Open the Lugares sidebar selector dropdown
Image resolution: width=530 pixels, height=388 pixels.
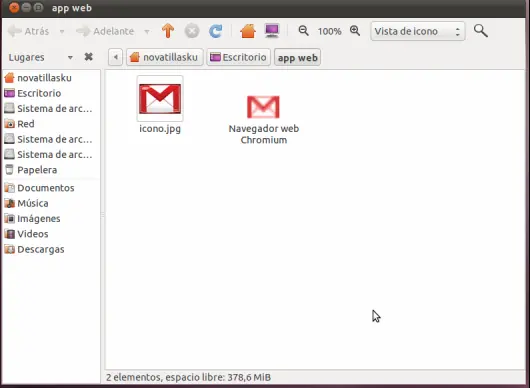70,57
